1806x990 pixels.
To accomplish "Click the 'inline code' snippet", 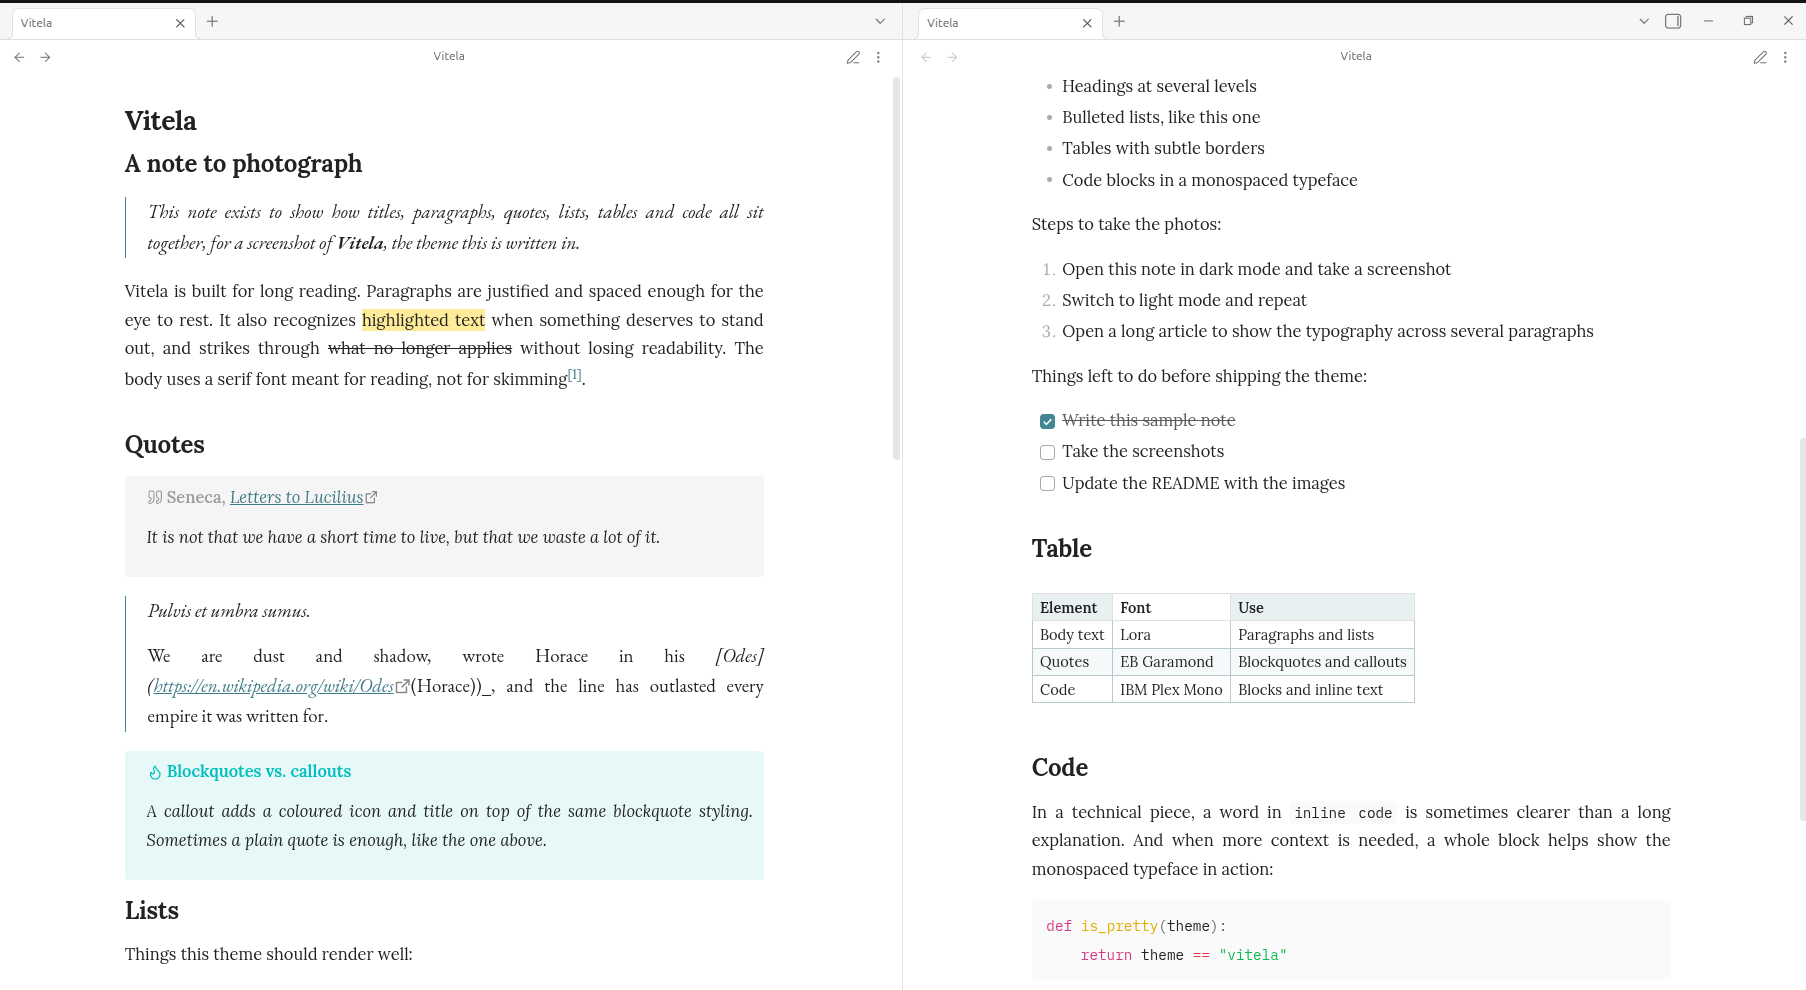I will click(1343, 813).
